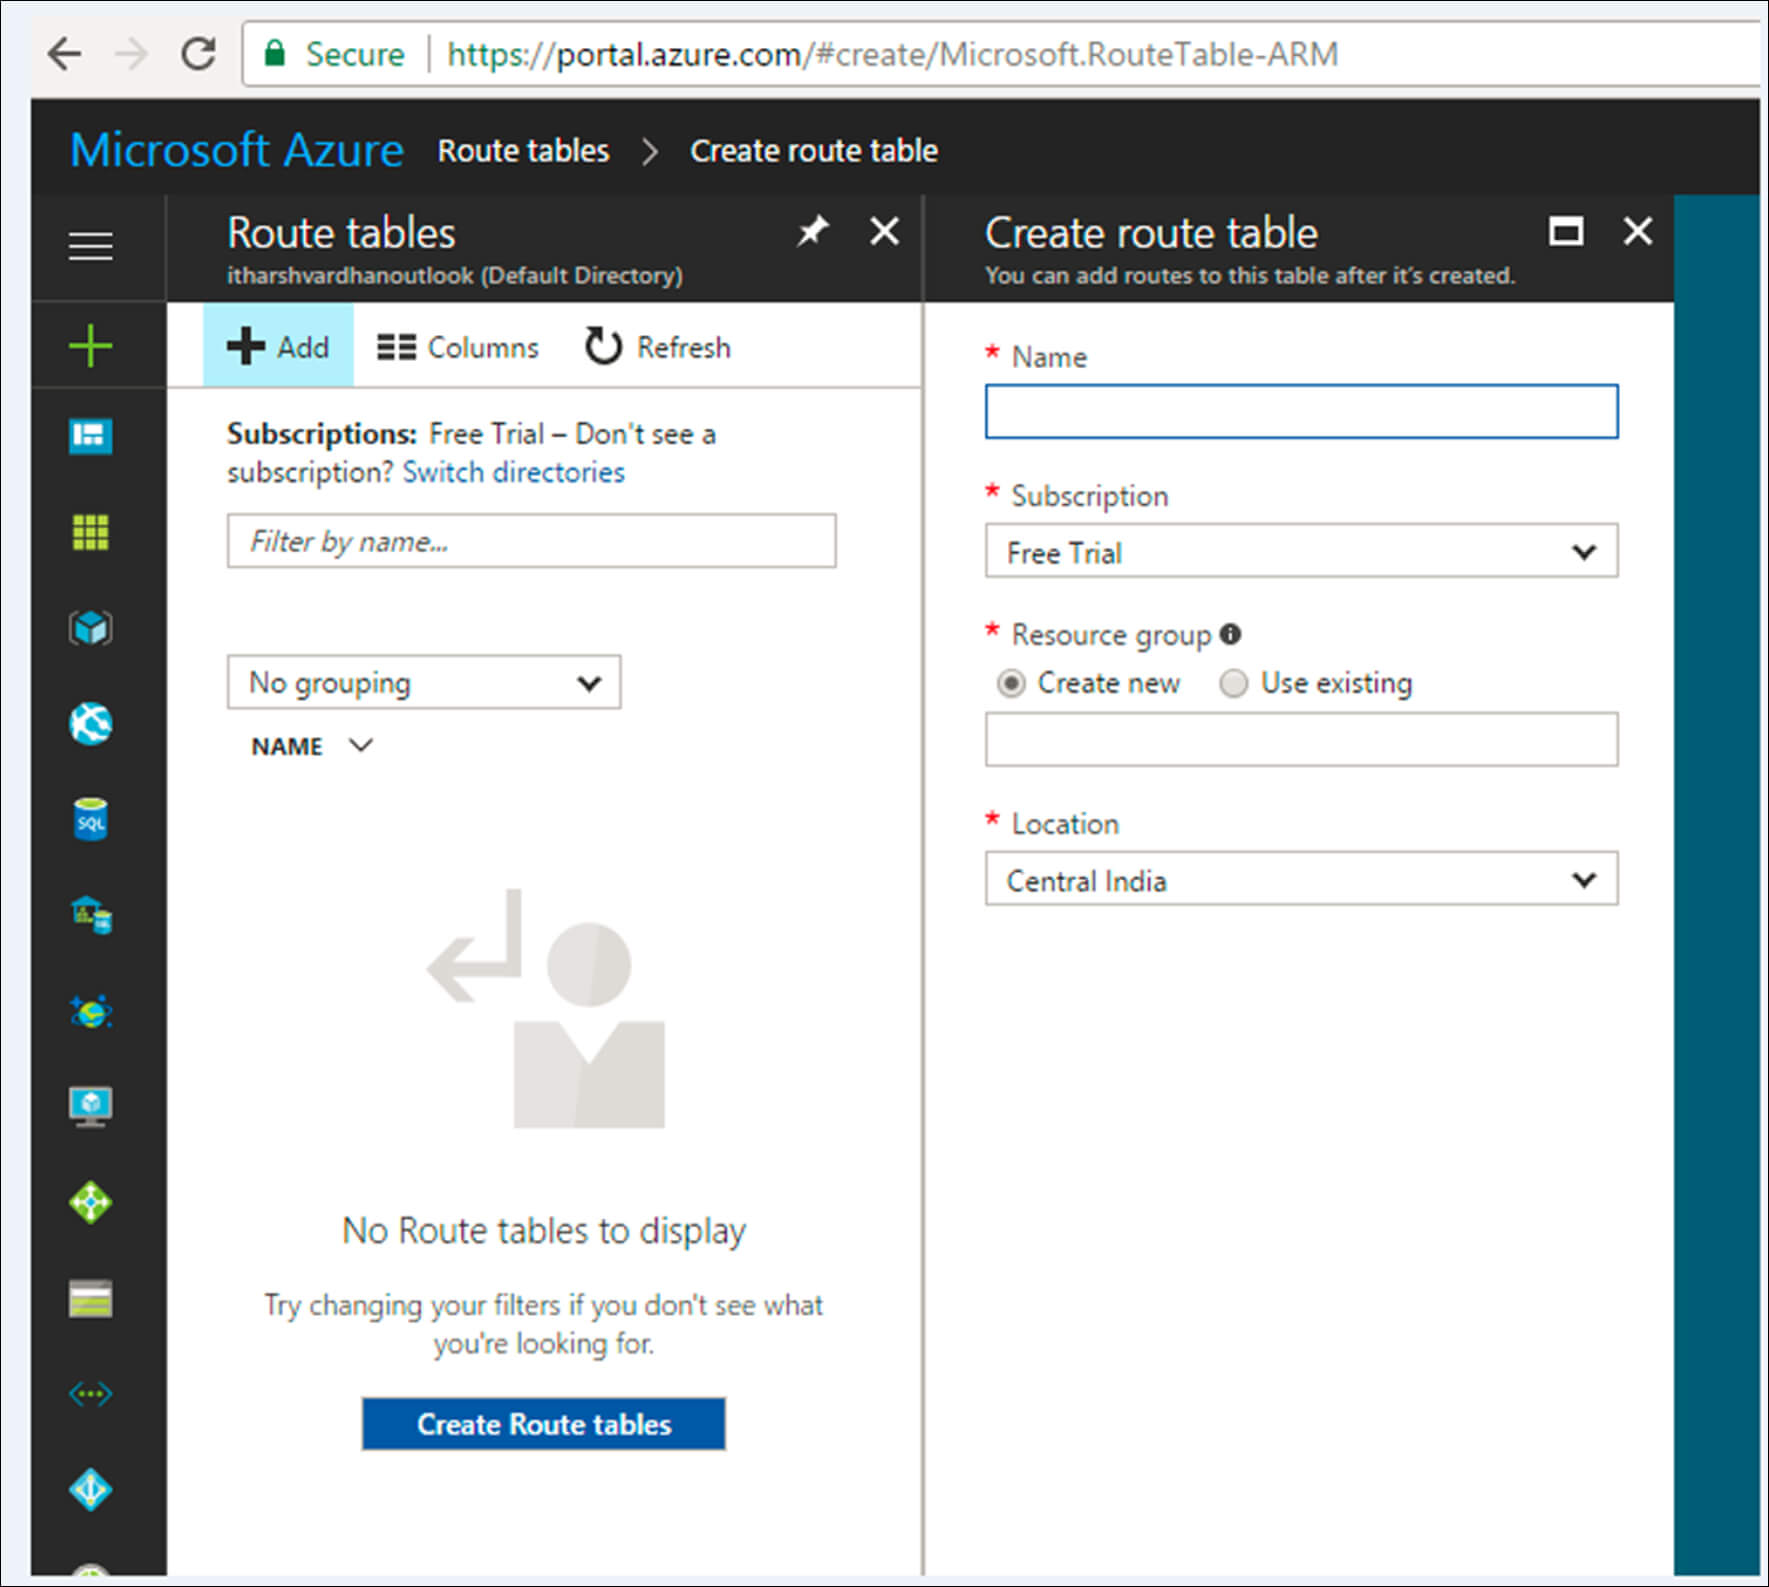Image resolution: width=1769 pixels, height=1587 pixels.
Task: Close the Route tables blade
Action: [884, 232]
